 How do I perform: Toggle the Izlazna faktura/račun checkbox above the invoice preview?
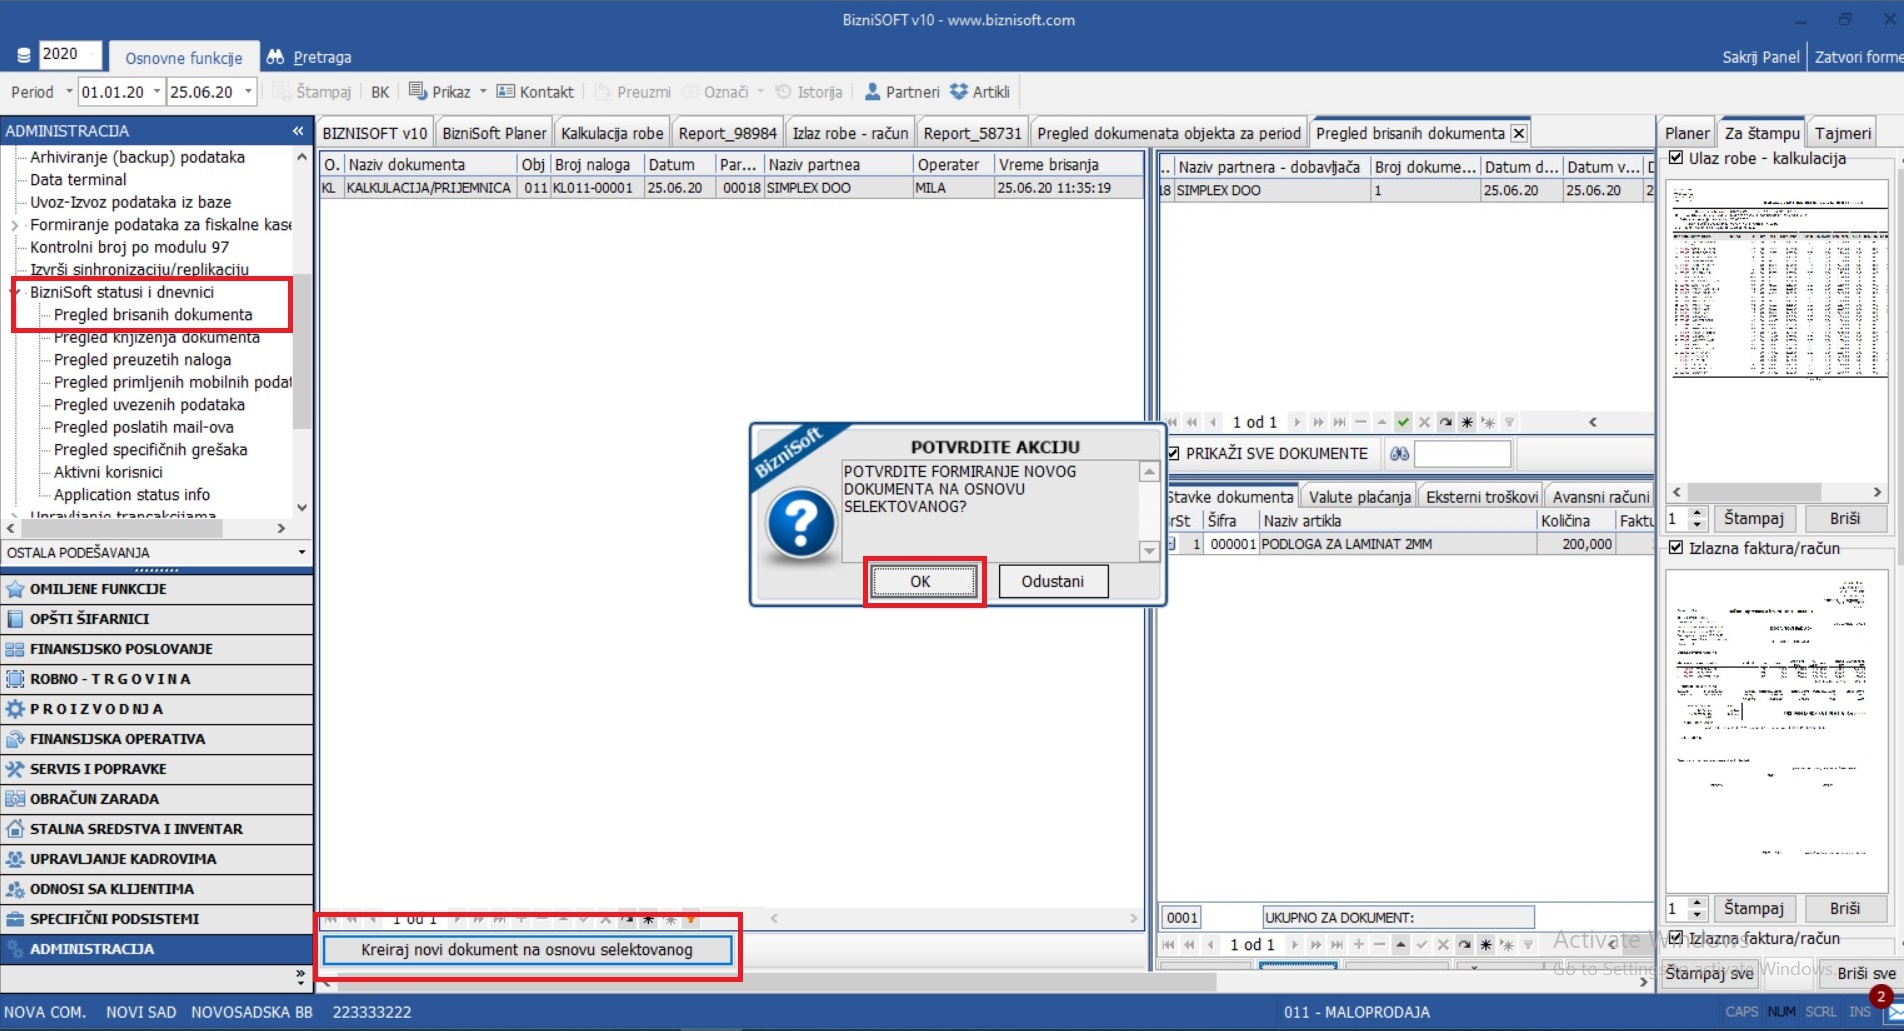tap(1676, 548)
